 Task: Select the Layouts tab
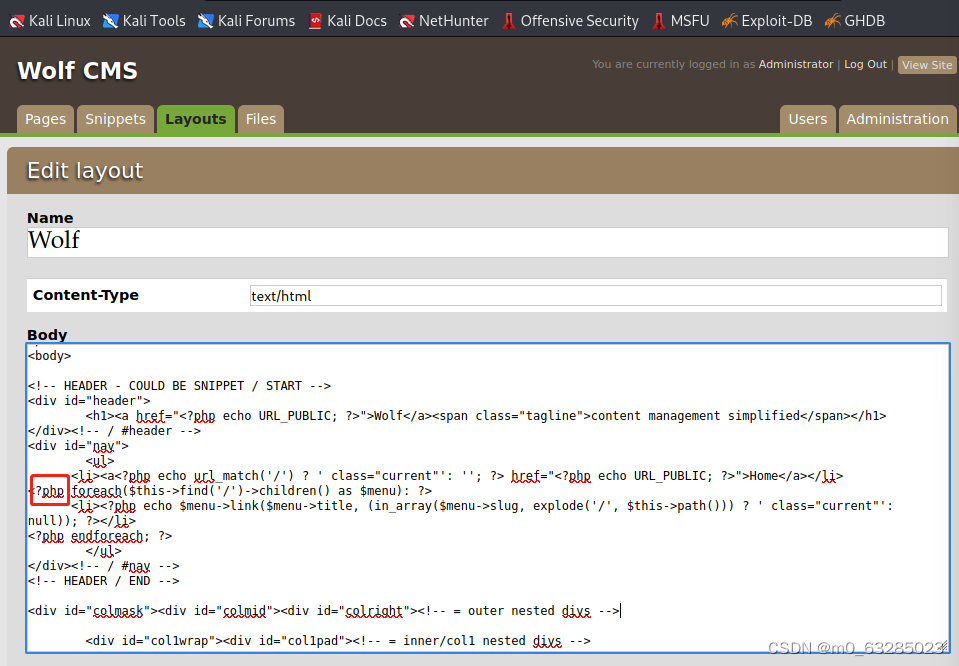point(196,119)
